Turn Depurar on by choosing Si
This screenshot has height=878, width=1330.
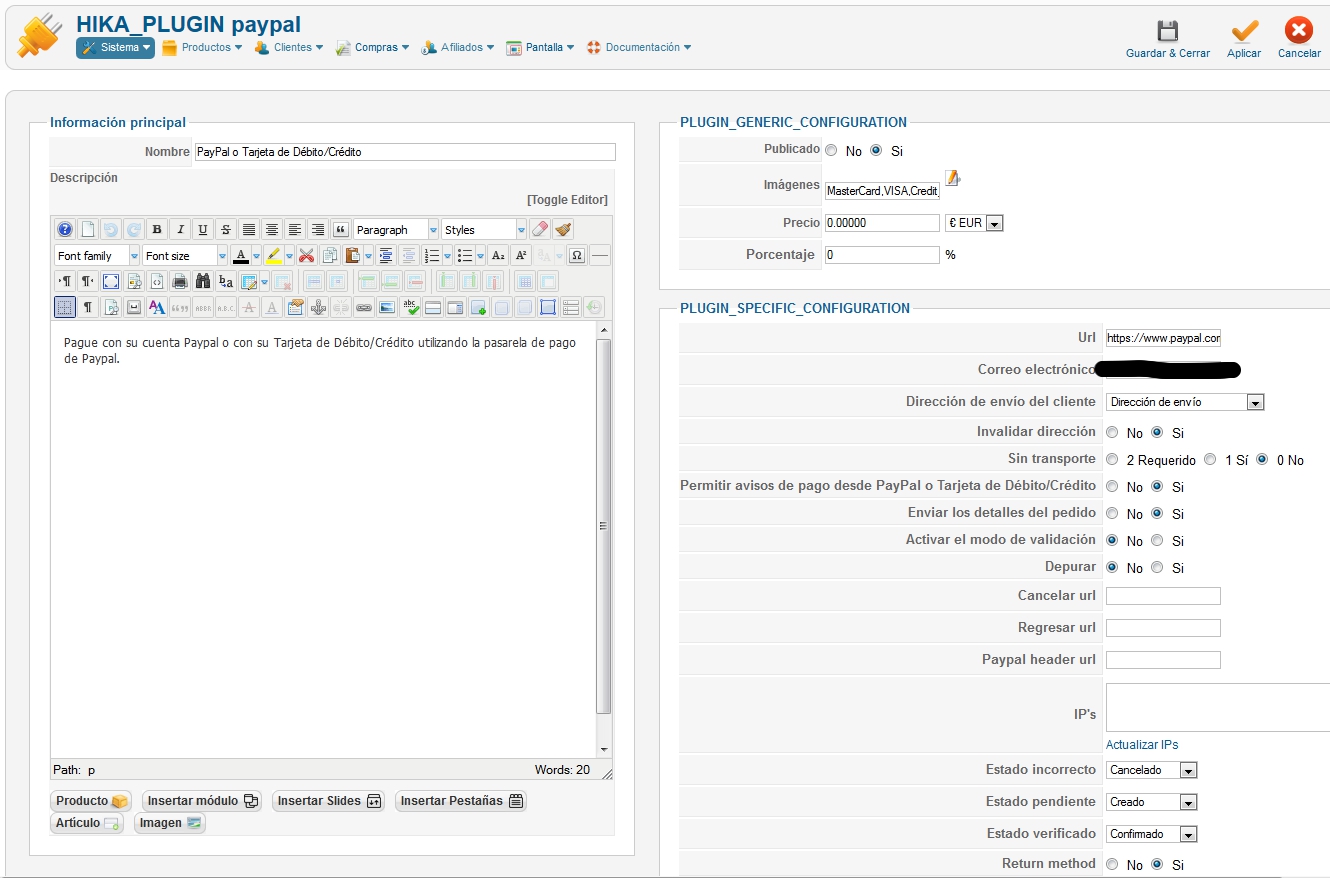pos(1157,568)
